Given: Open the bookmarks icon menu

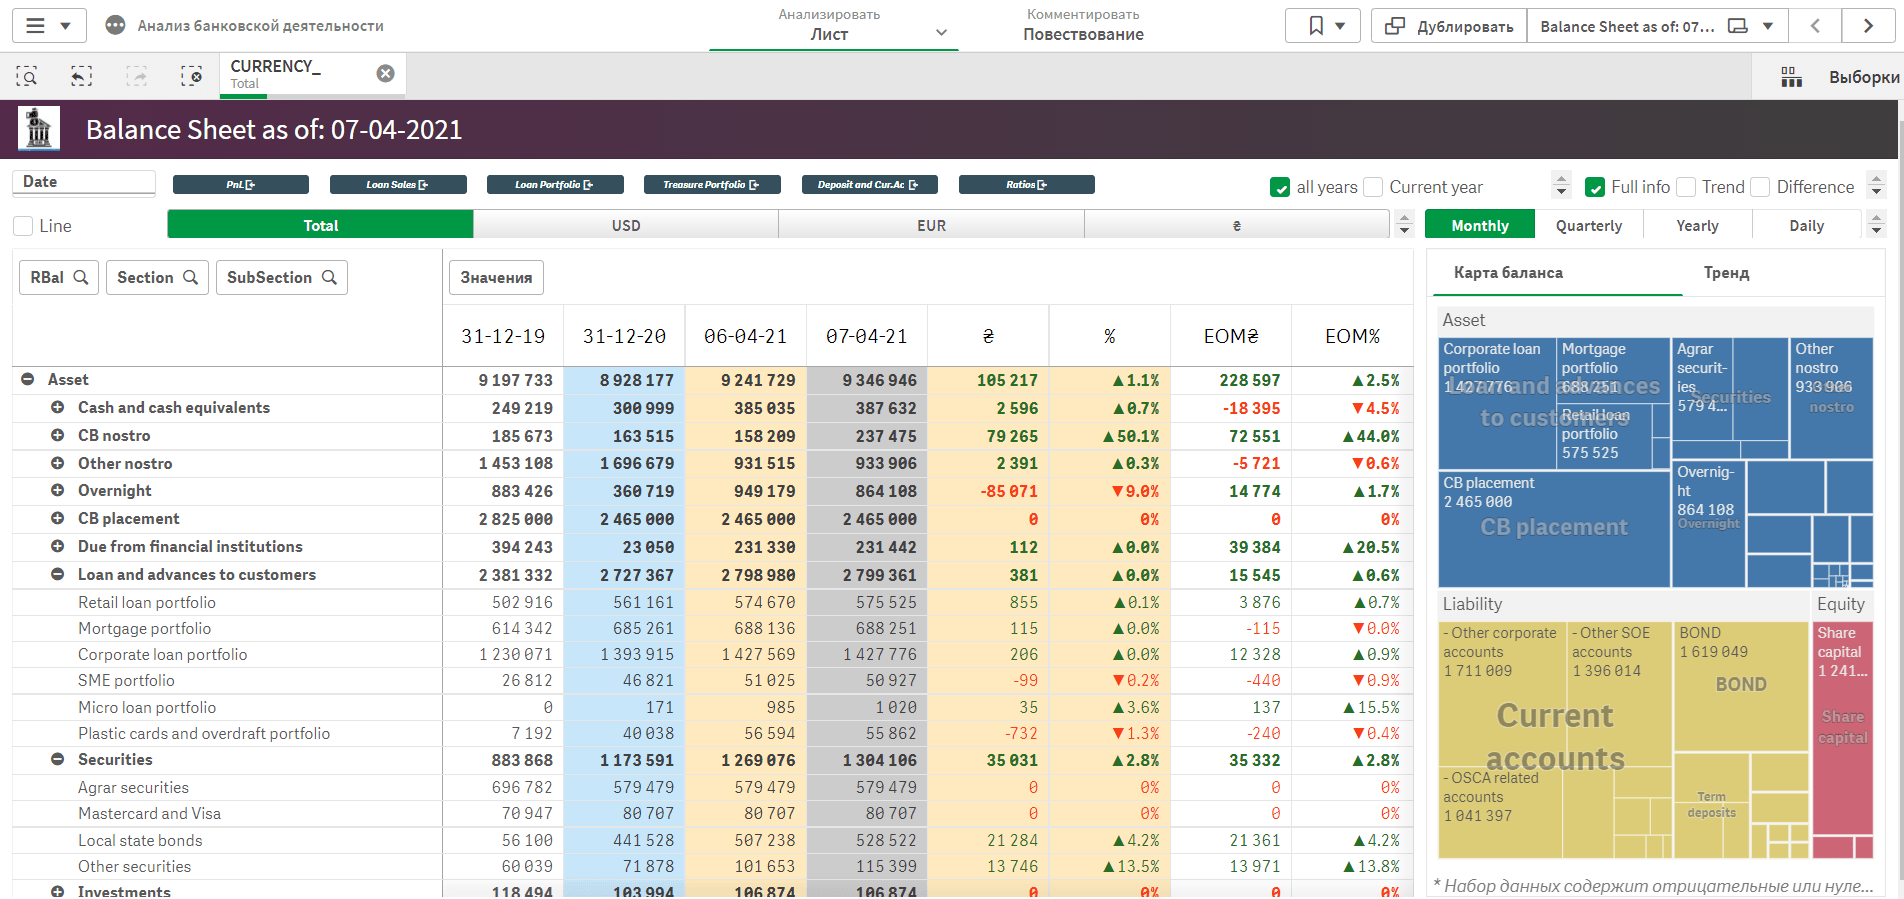Looking at the screenshot, I should point(1322,26).
